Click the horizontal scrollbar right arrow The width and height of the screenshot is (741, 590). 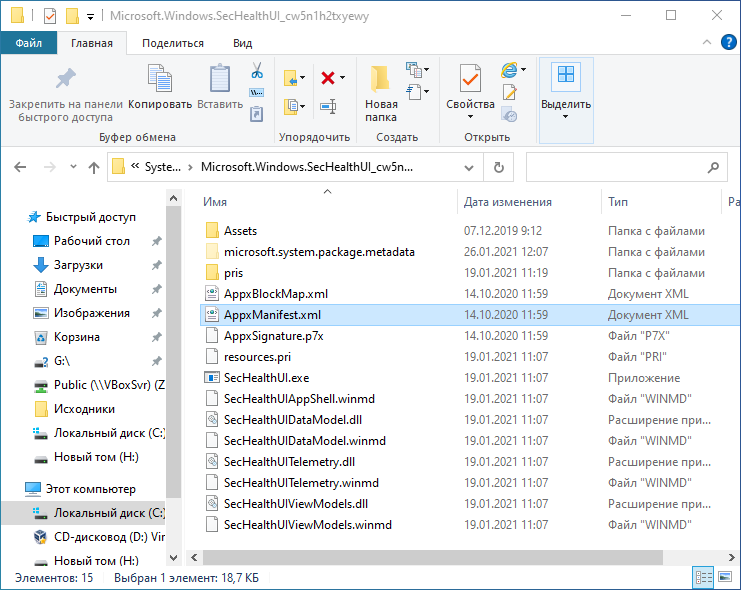pyautogui.click(x=731, y=557)
